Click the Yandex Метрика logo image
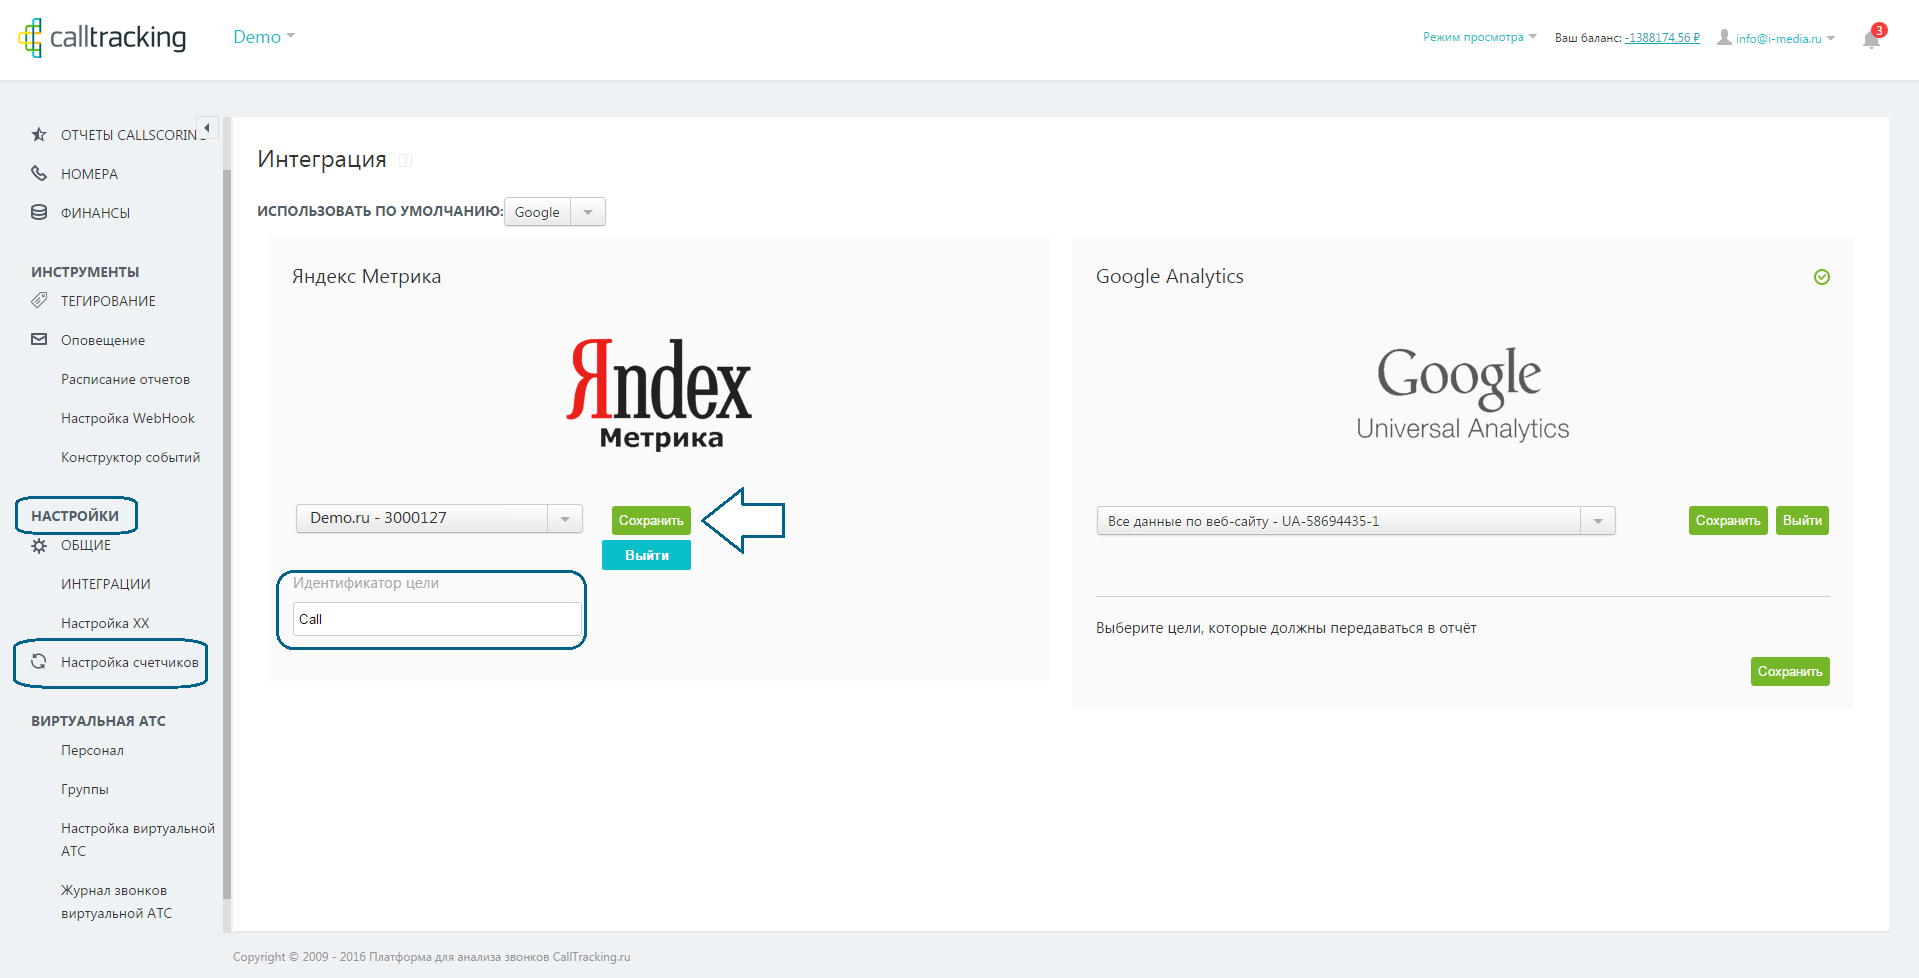This screenshot has width=1919, height=978. tap(659, 394)
